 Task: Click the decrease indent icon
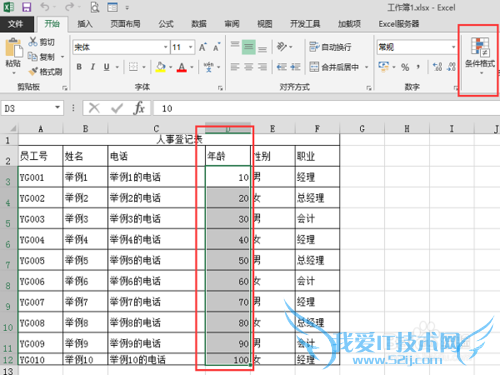282,67
